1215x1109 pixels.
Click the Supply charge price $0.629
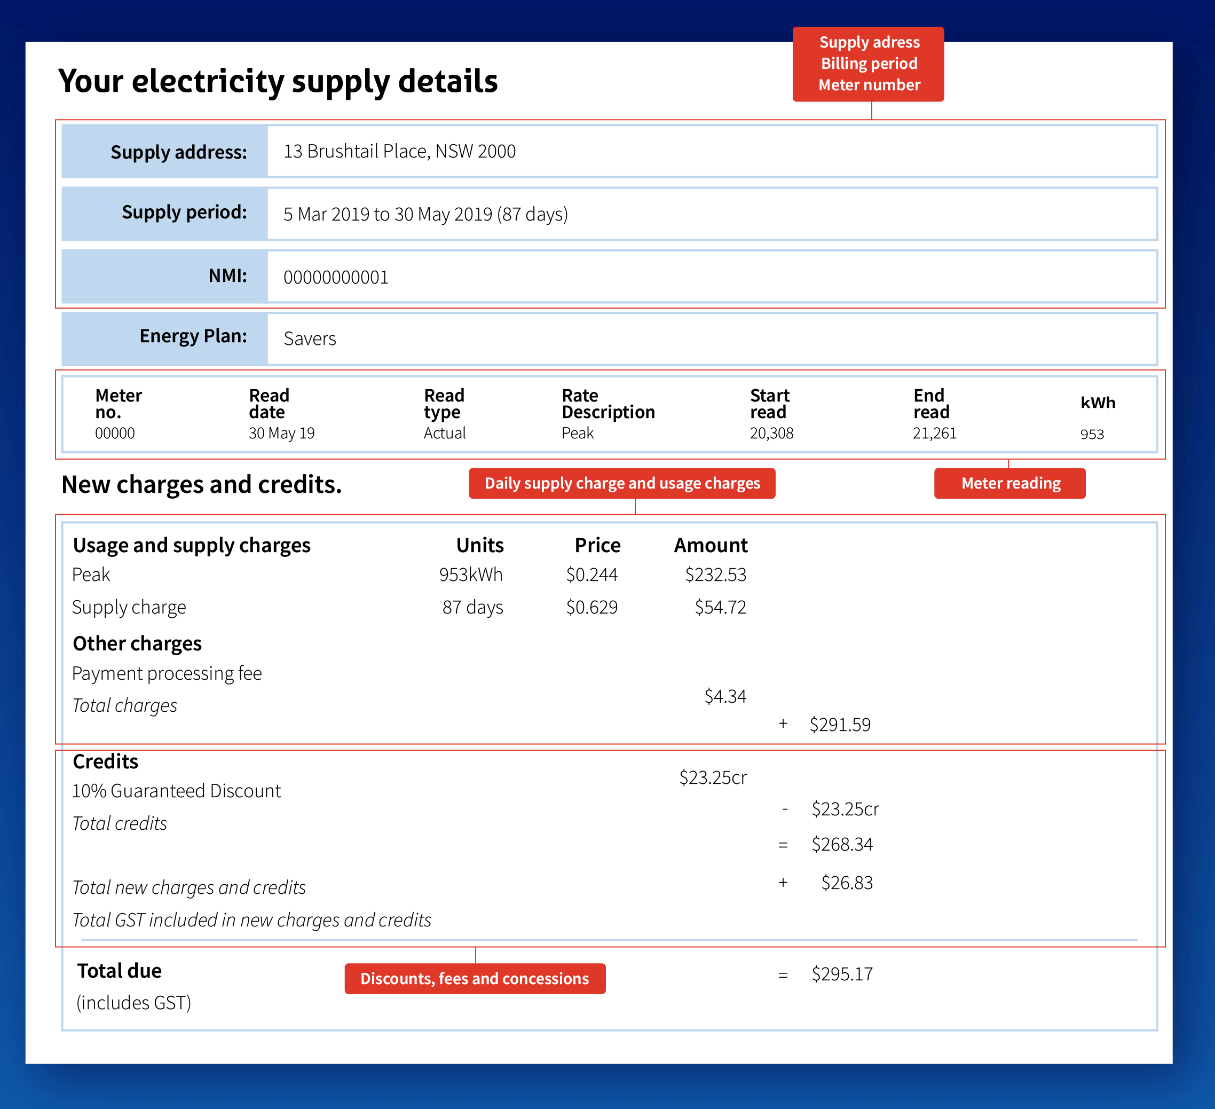coord(592,608)
